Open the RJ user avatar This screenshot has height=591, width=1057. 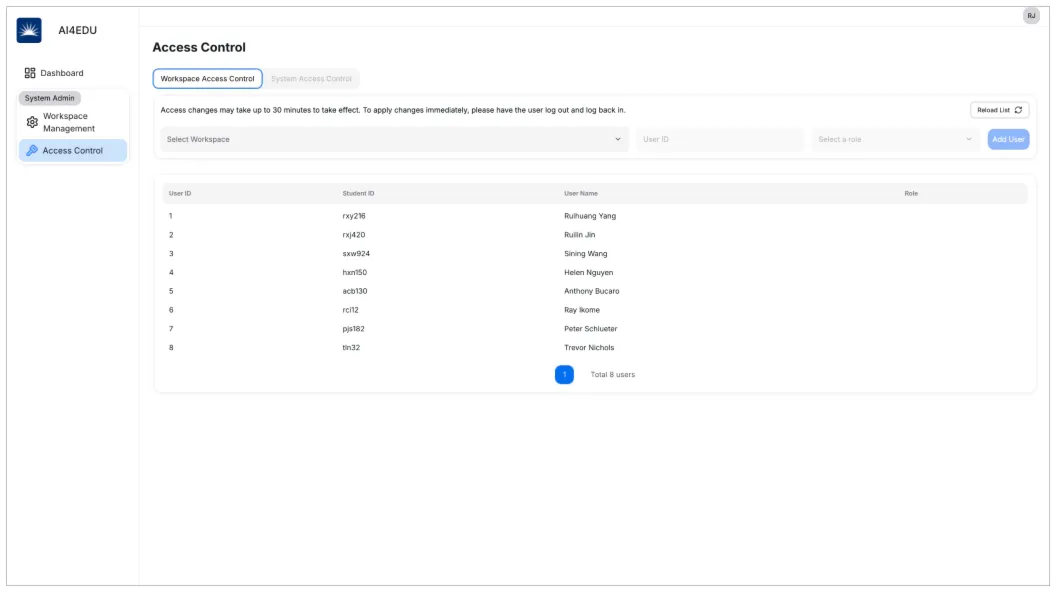[x=1031, y=15]
